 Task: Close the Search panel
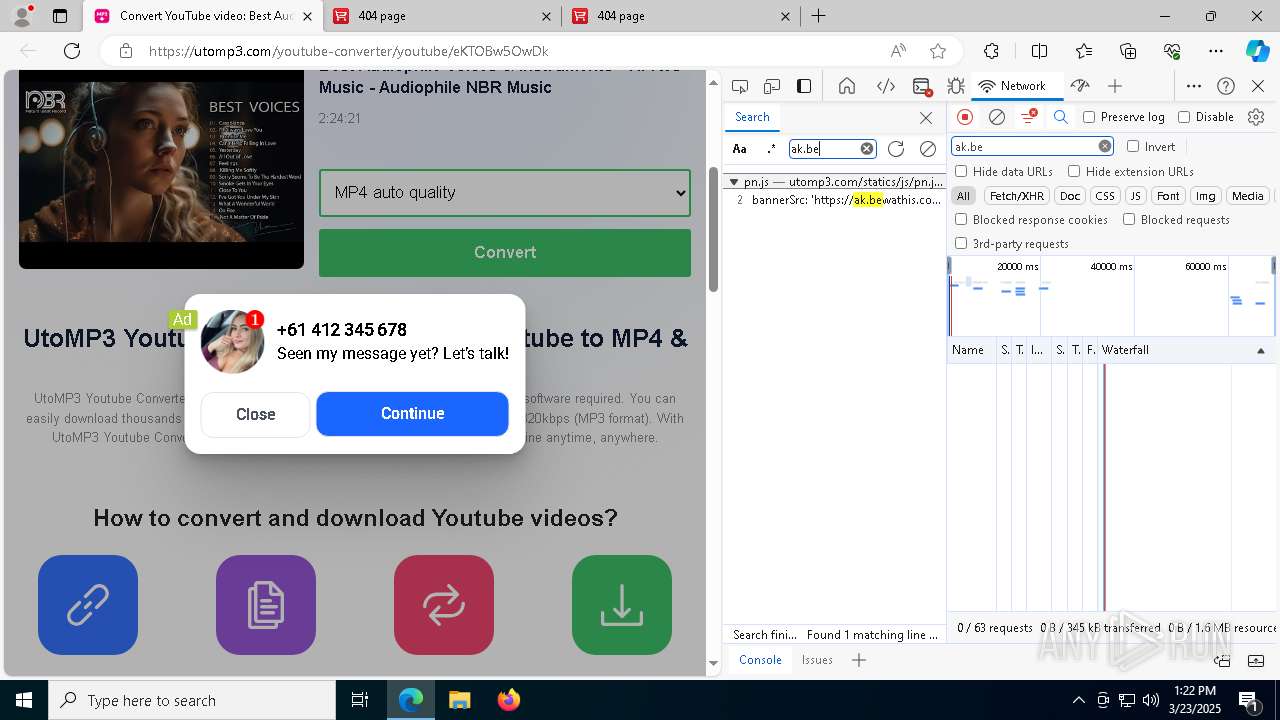point(926,118)
